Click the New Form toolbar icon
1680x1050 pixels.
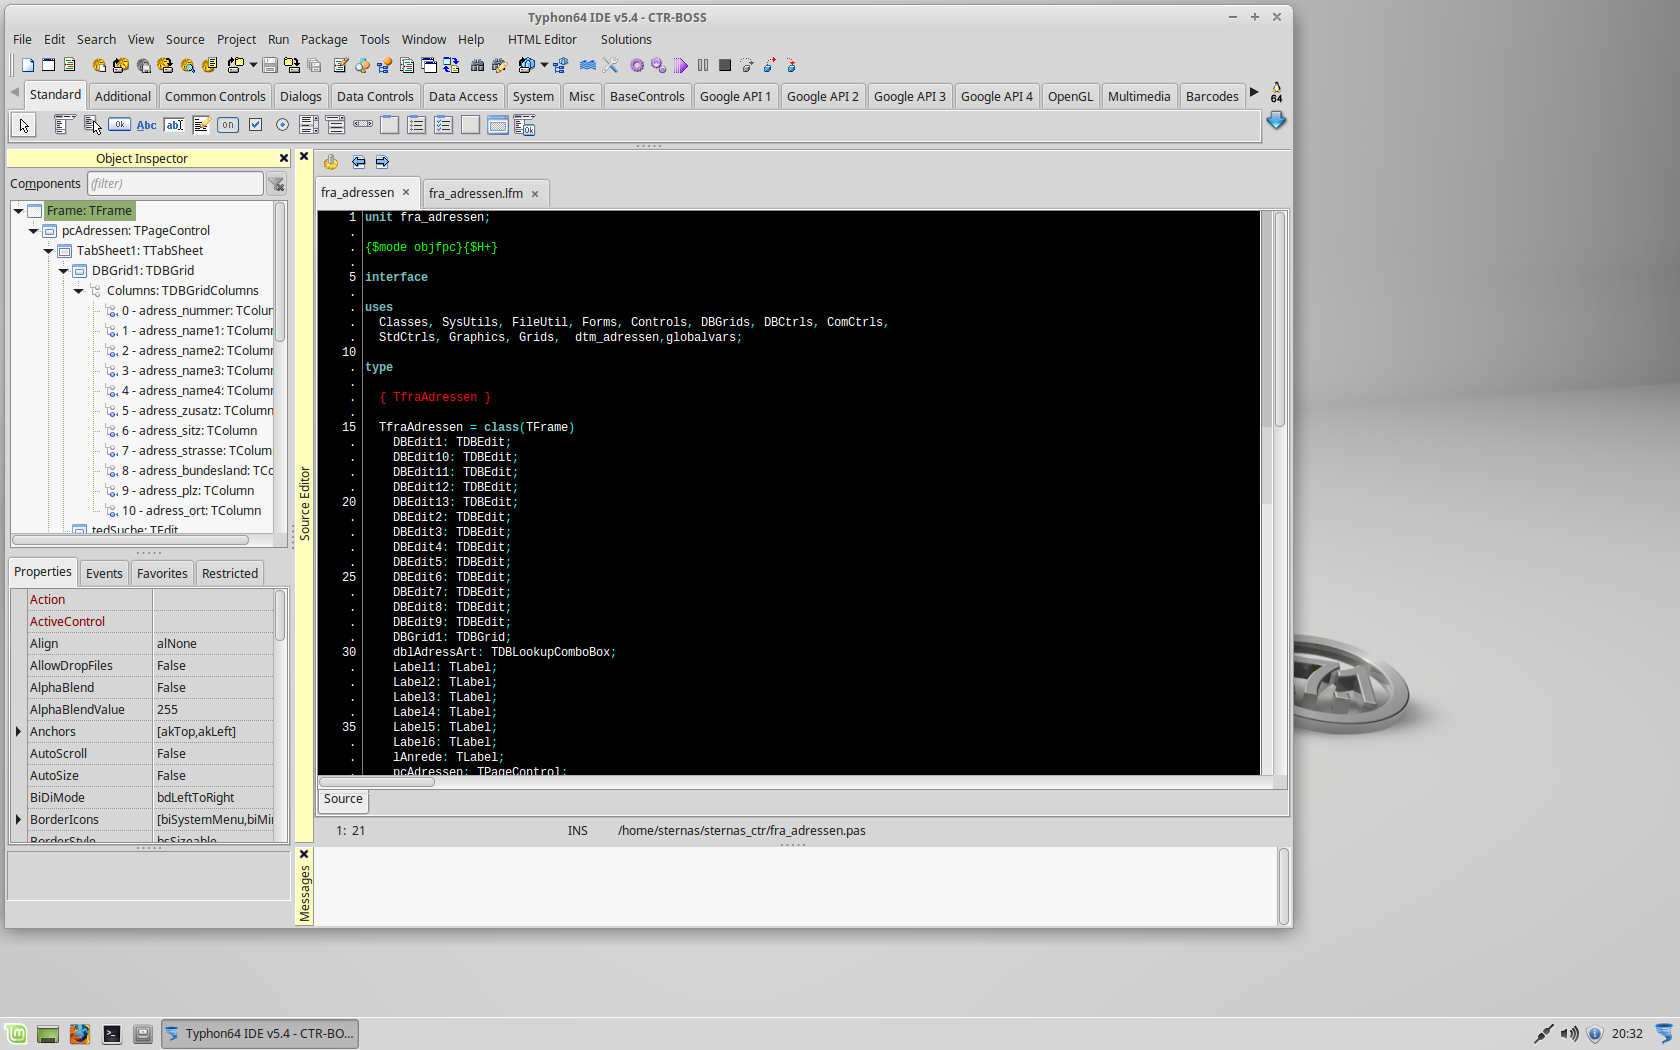tap(48, 65)
